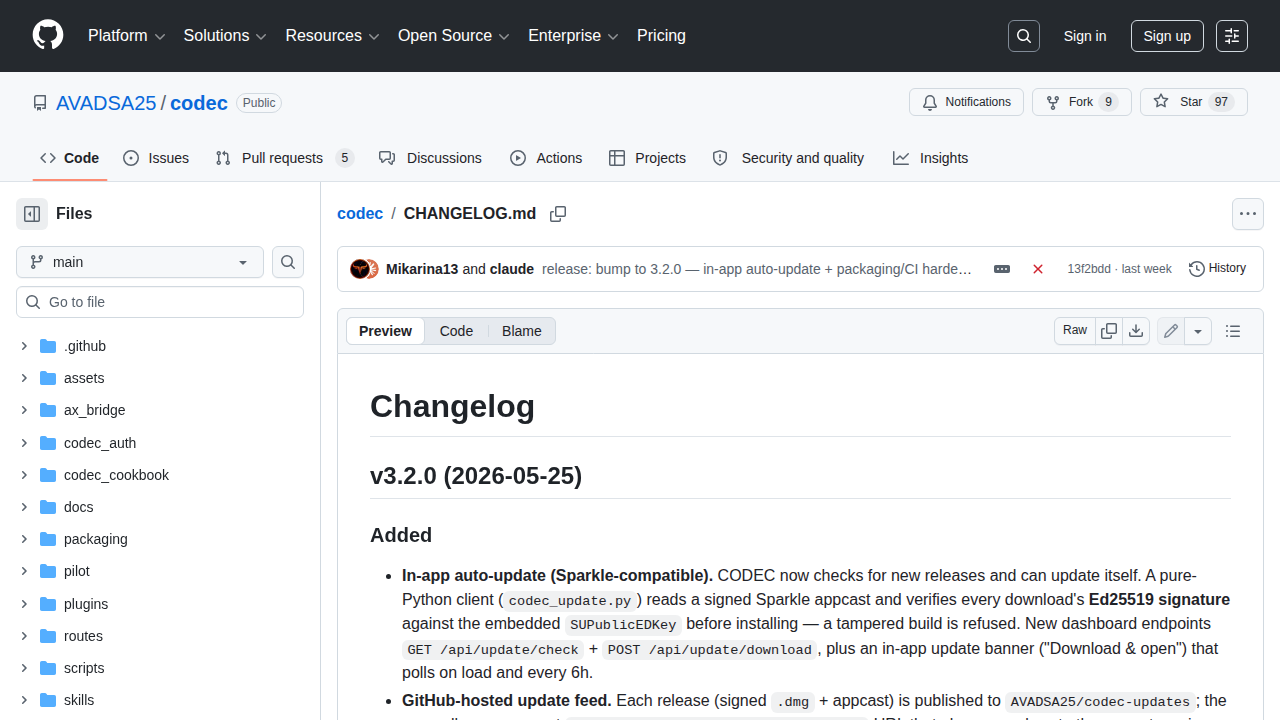This screenshot has height=720, width=1280.
Task: Open the Actions tab
Action: pos(546,158)
